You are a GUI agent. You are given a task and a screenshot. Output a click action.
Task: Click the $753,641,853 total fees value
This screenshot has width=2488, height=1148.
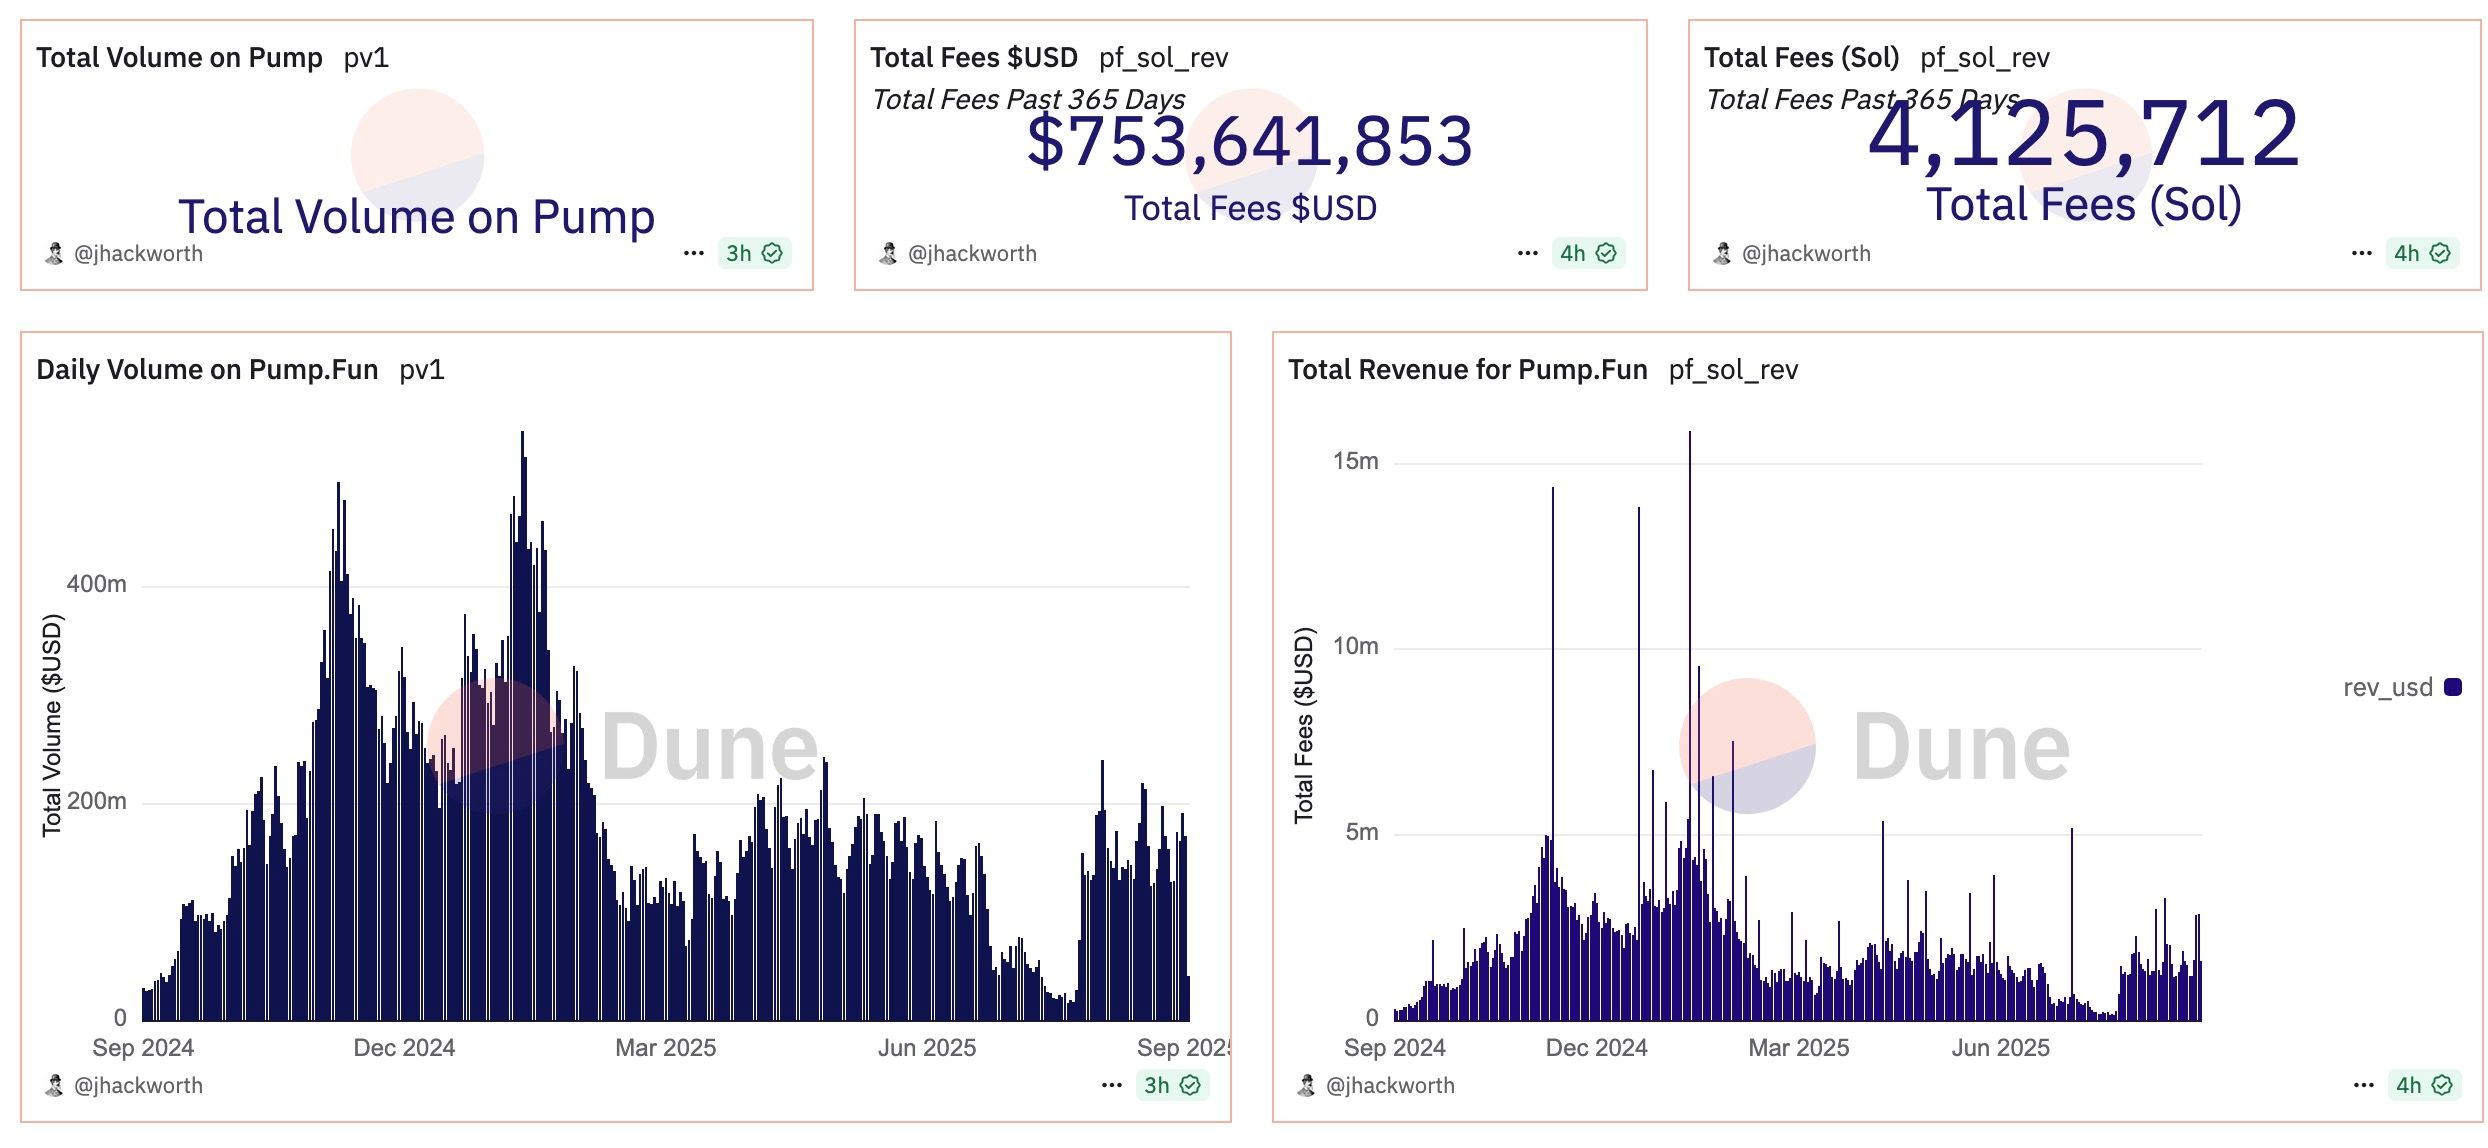(x=1250, y=141)
